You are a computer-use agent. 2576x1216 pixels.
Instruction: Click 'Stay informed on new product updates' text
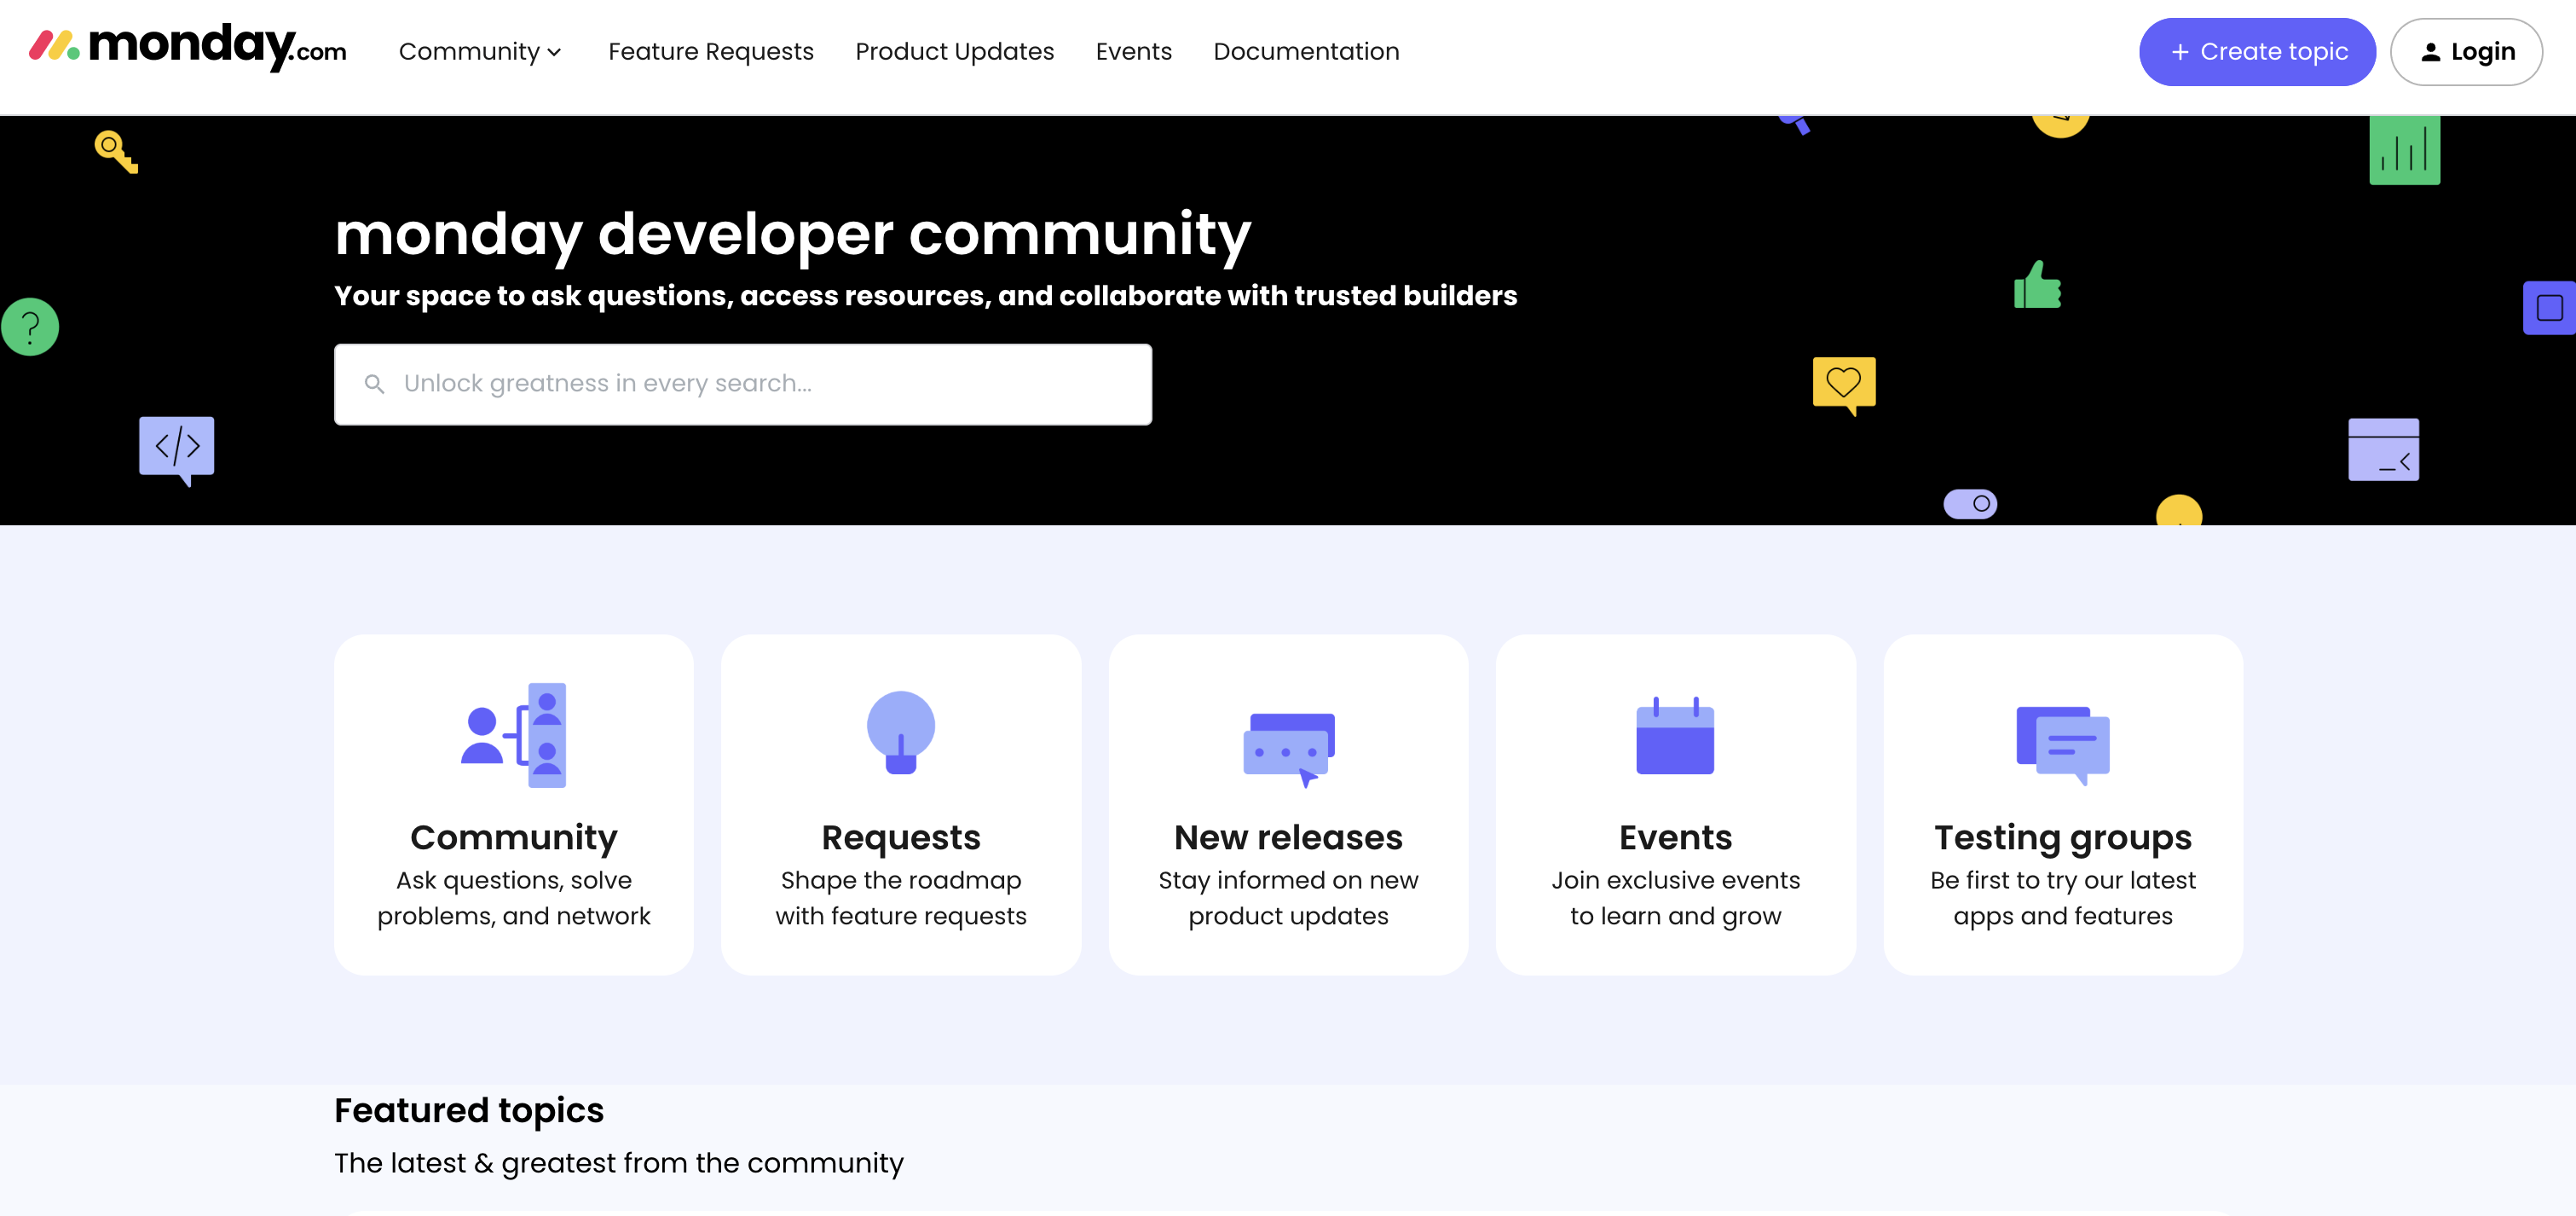pos(1288,898)
